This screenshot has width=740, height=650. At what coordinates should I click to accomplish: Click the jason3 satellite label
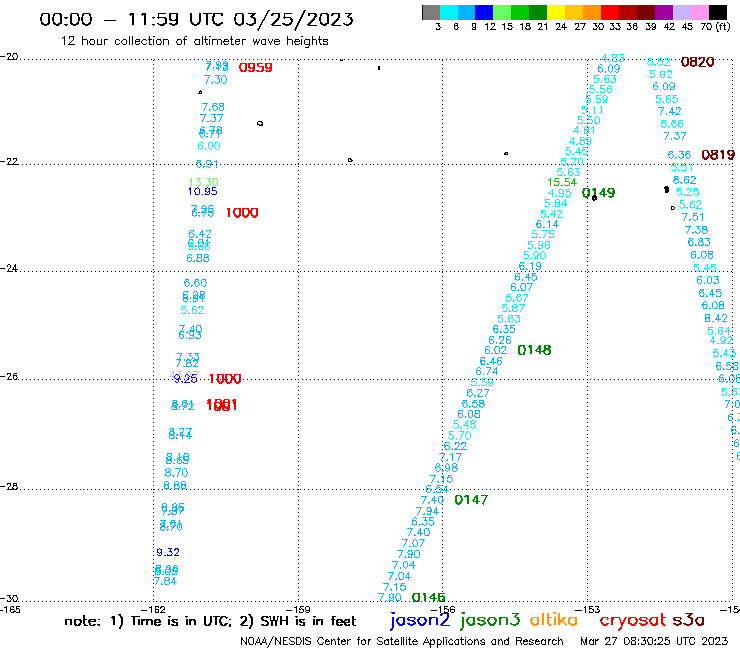click(490, 620)
